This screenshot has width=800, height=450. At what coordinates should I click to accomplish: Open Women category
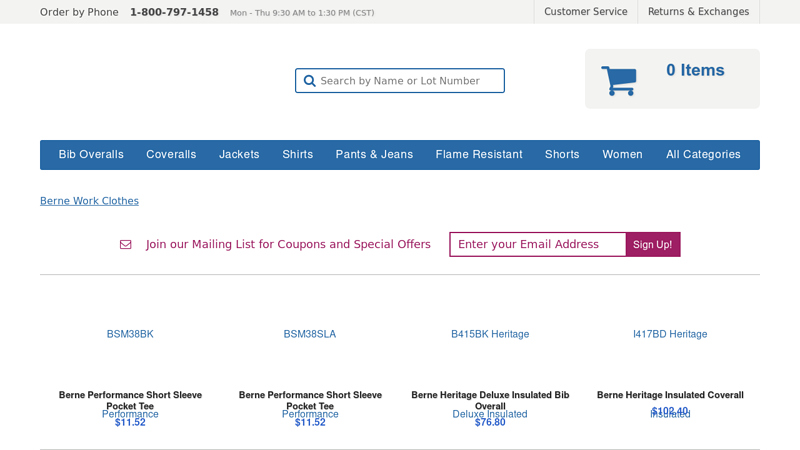click(622, 155)
